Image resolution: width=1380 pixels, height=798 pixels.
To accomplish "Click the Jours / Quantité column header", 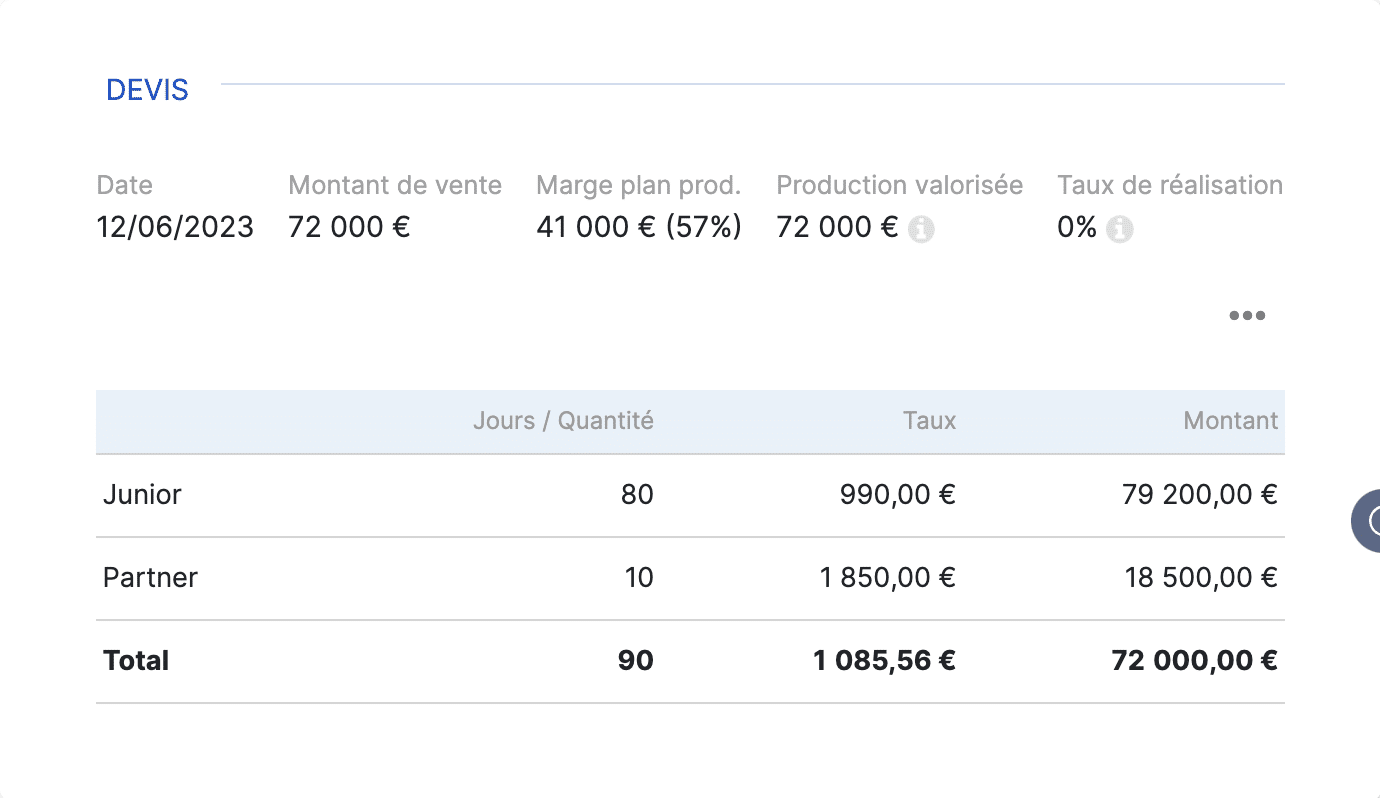I will pos(563,421).
